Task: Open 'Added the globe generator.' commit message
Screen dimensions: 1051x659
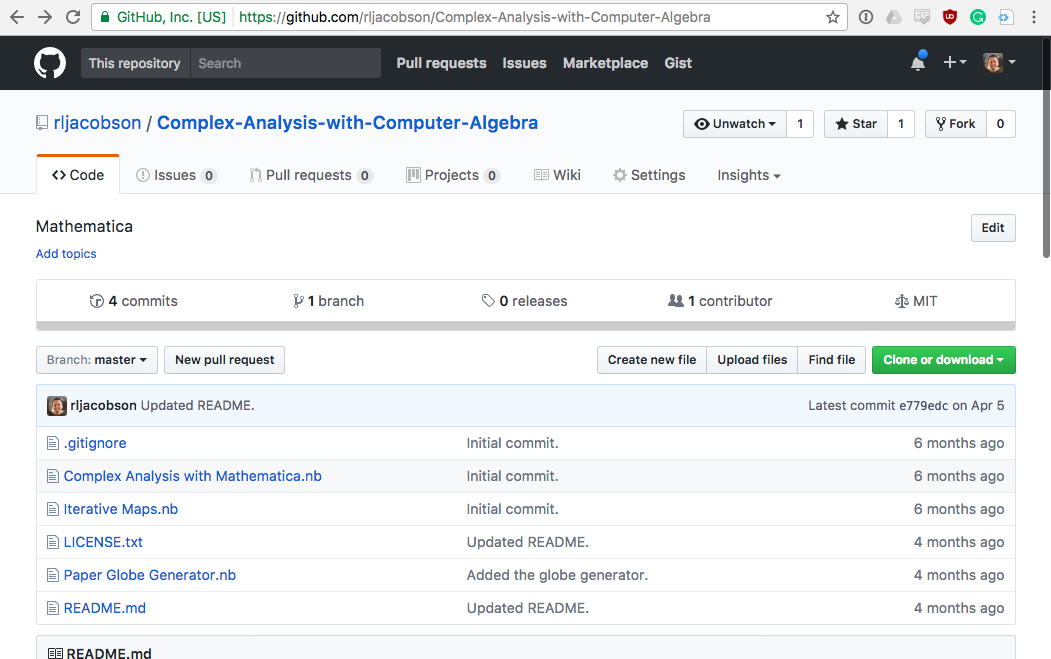Action: (x=557, y=575)
